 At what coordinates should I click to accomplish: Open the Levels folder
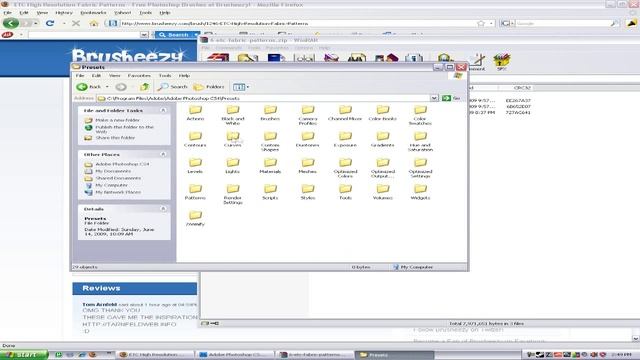point(195,166)
